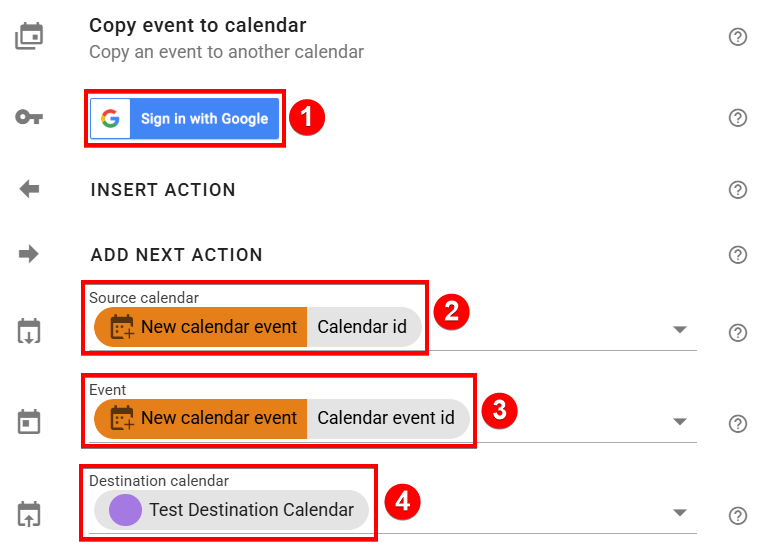
Task: Expand the Destination calendar dropdown arrow
Action: pyautogui.click(x=680, y=512)
